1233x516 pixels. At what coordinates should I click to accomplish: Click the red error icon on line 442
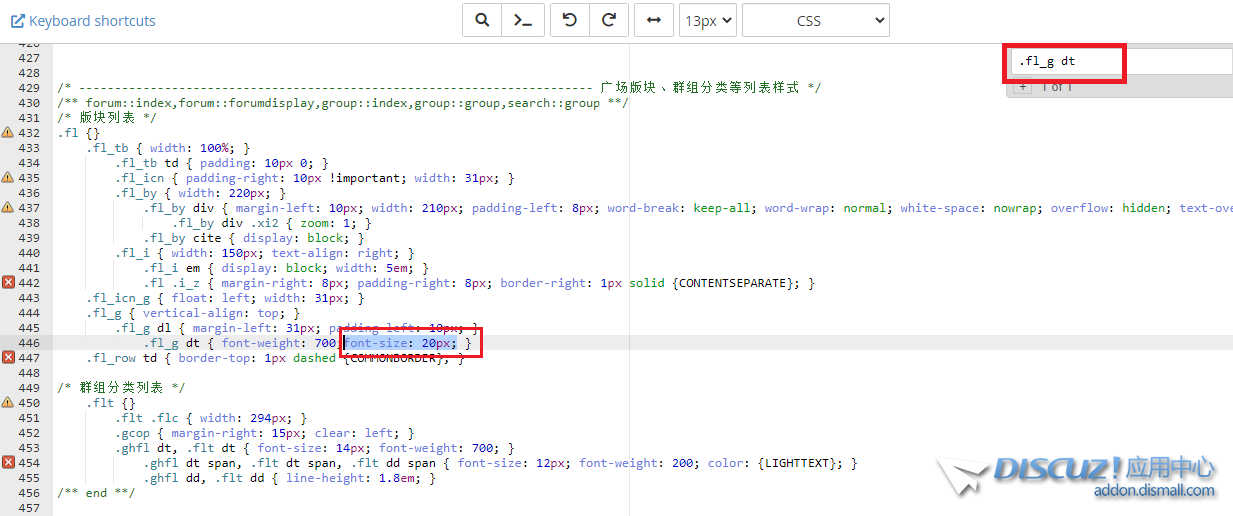point(8,283)
